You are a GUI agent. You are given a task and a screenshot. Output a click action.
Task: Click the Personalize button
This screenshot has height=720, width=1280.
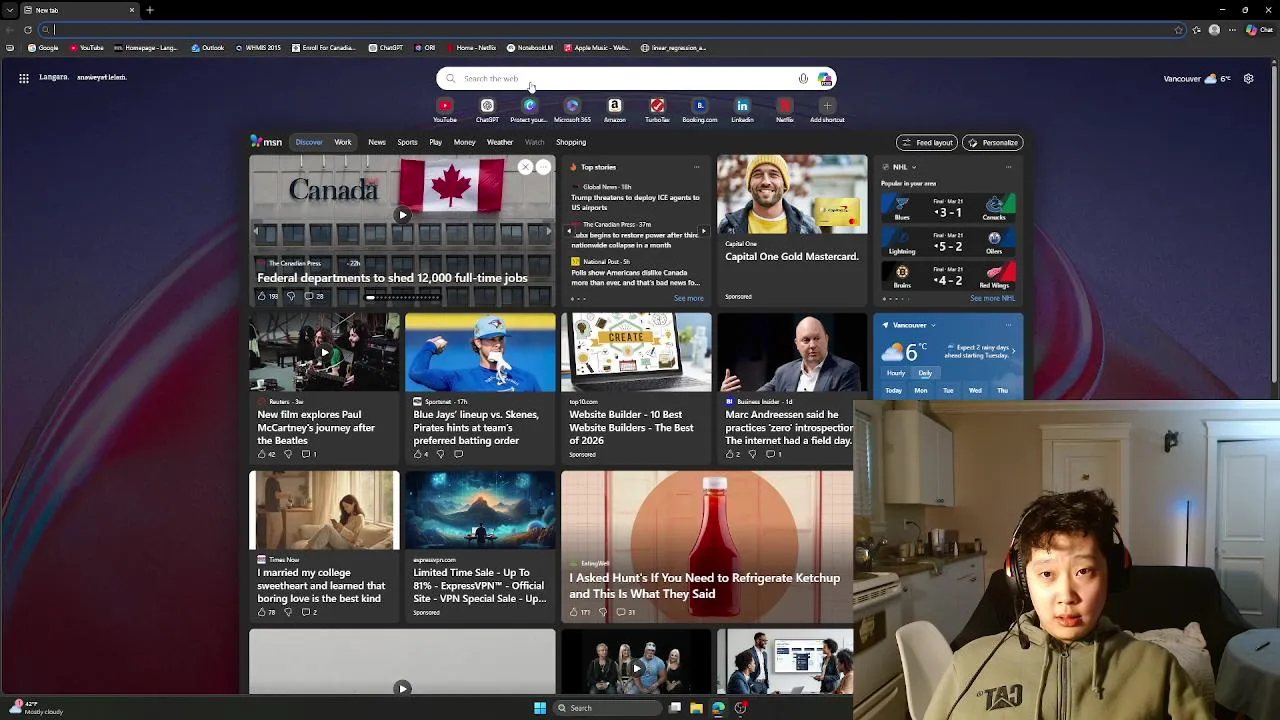993,143
